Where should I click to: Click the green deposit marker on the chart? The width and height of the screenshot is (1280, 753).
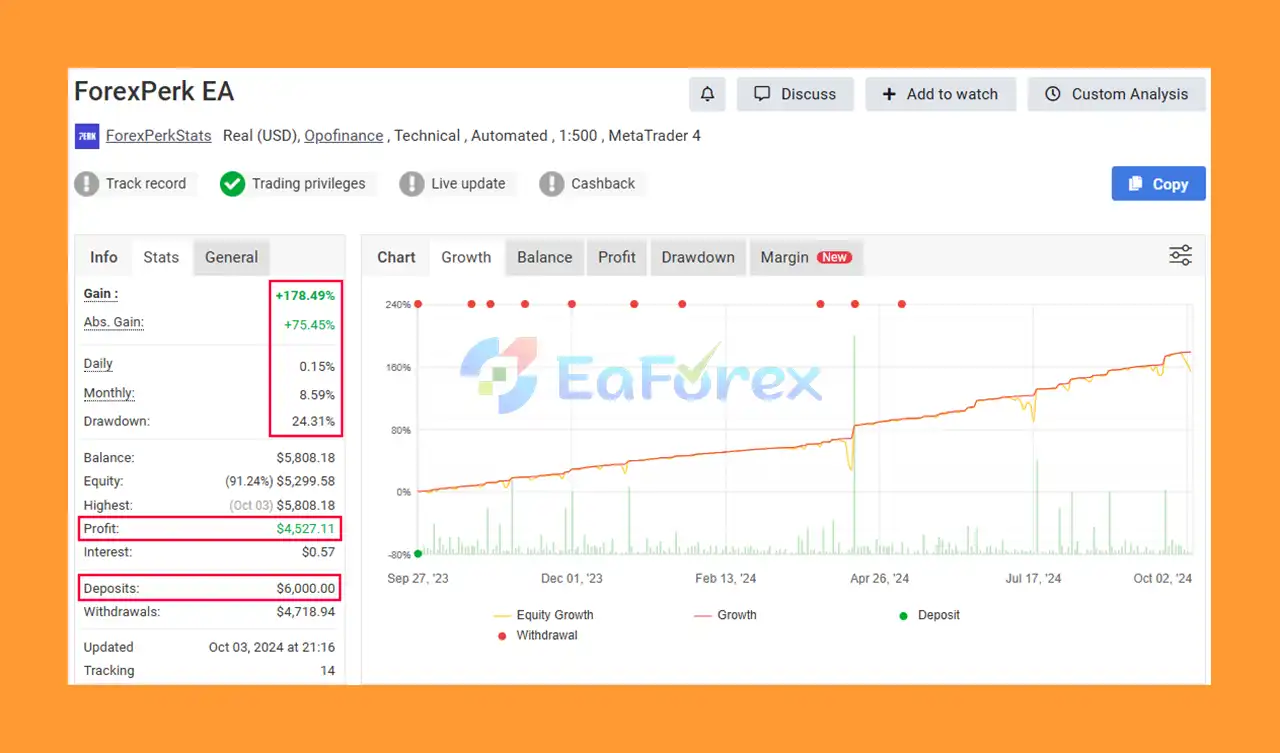click(x=418, y=552)
